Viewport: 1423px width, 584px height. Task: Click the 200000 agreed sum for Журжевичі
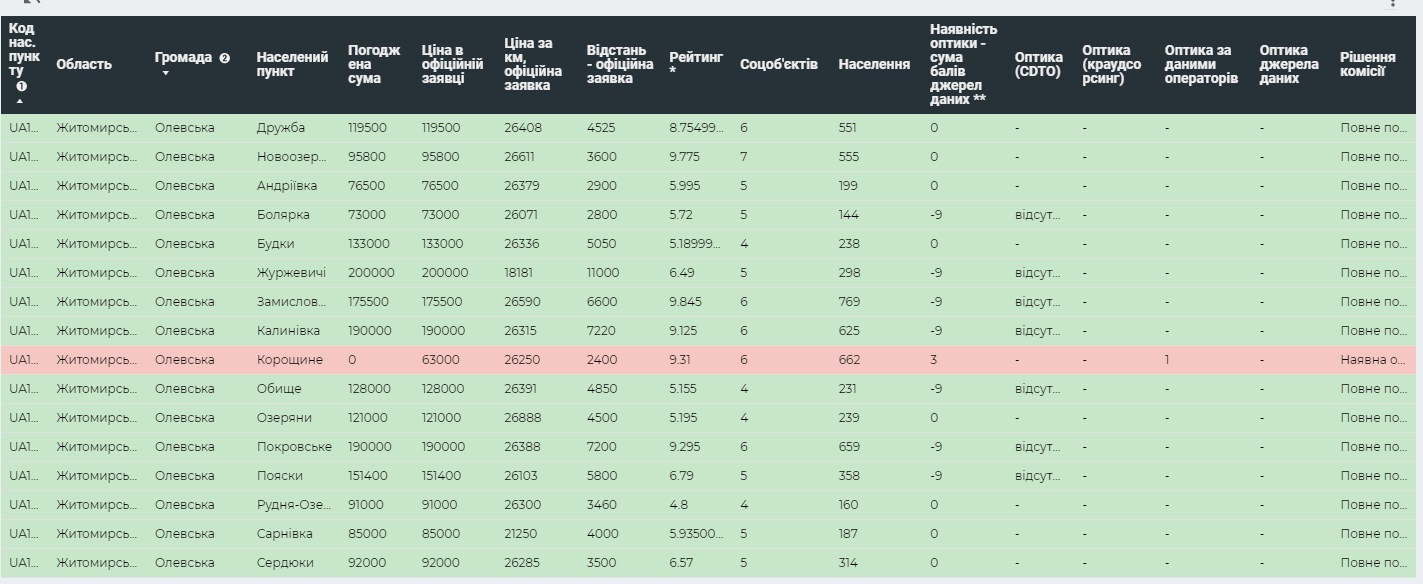[371, 272]
